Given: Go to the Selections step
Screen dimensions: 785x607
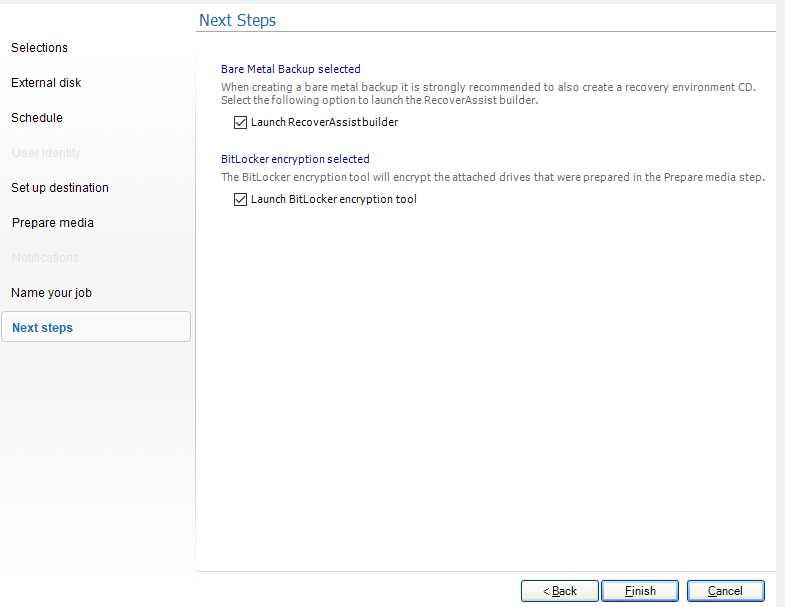Looking at the screenshot, I should 40,48.
